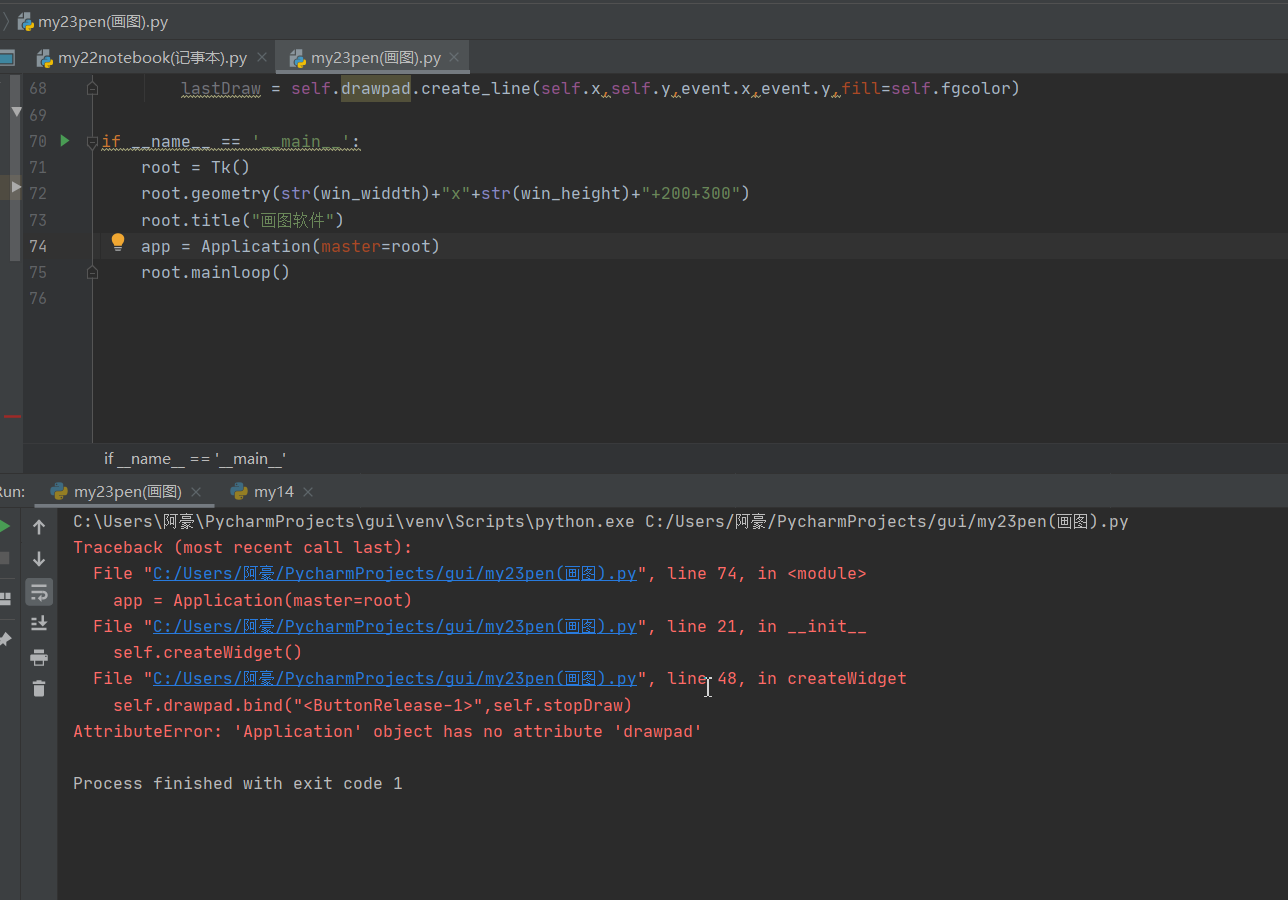The height and width of the screenshot is (900, 1288).
Task: Close the my14 Run tab
Action: (x=308, y=491)
